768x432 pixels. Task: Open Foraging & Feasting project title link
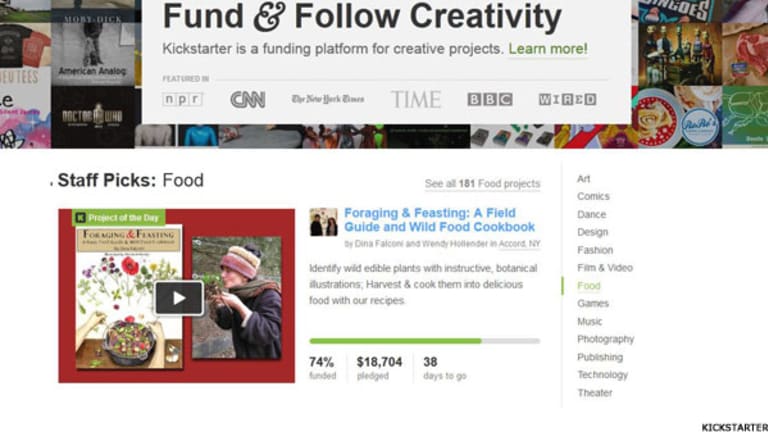tap(439, 220)
